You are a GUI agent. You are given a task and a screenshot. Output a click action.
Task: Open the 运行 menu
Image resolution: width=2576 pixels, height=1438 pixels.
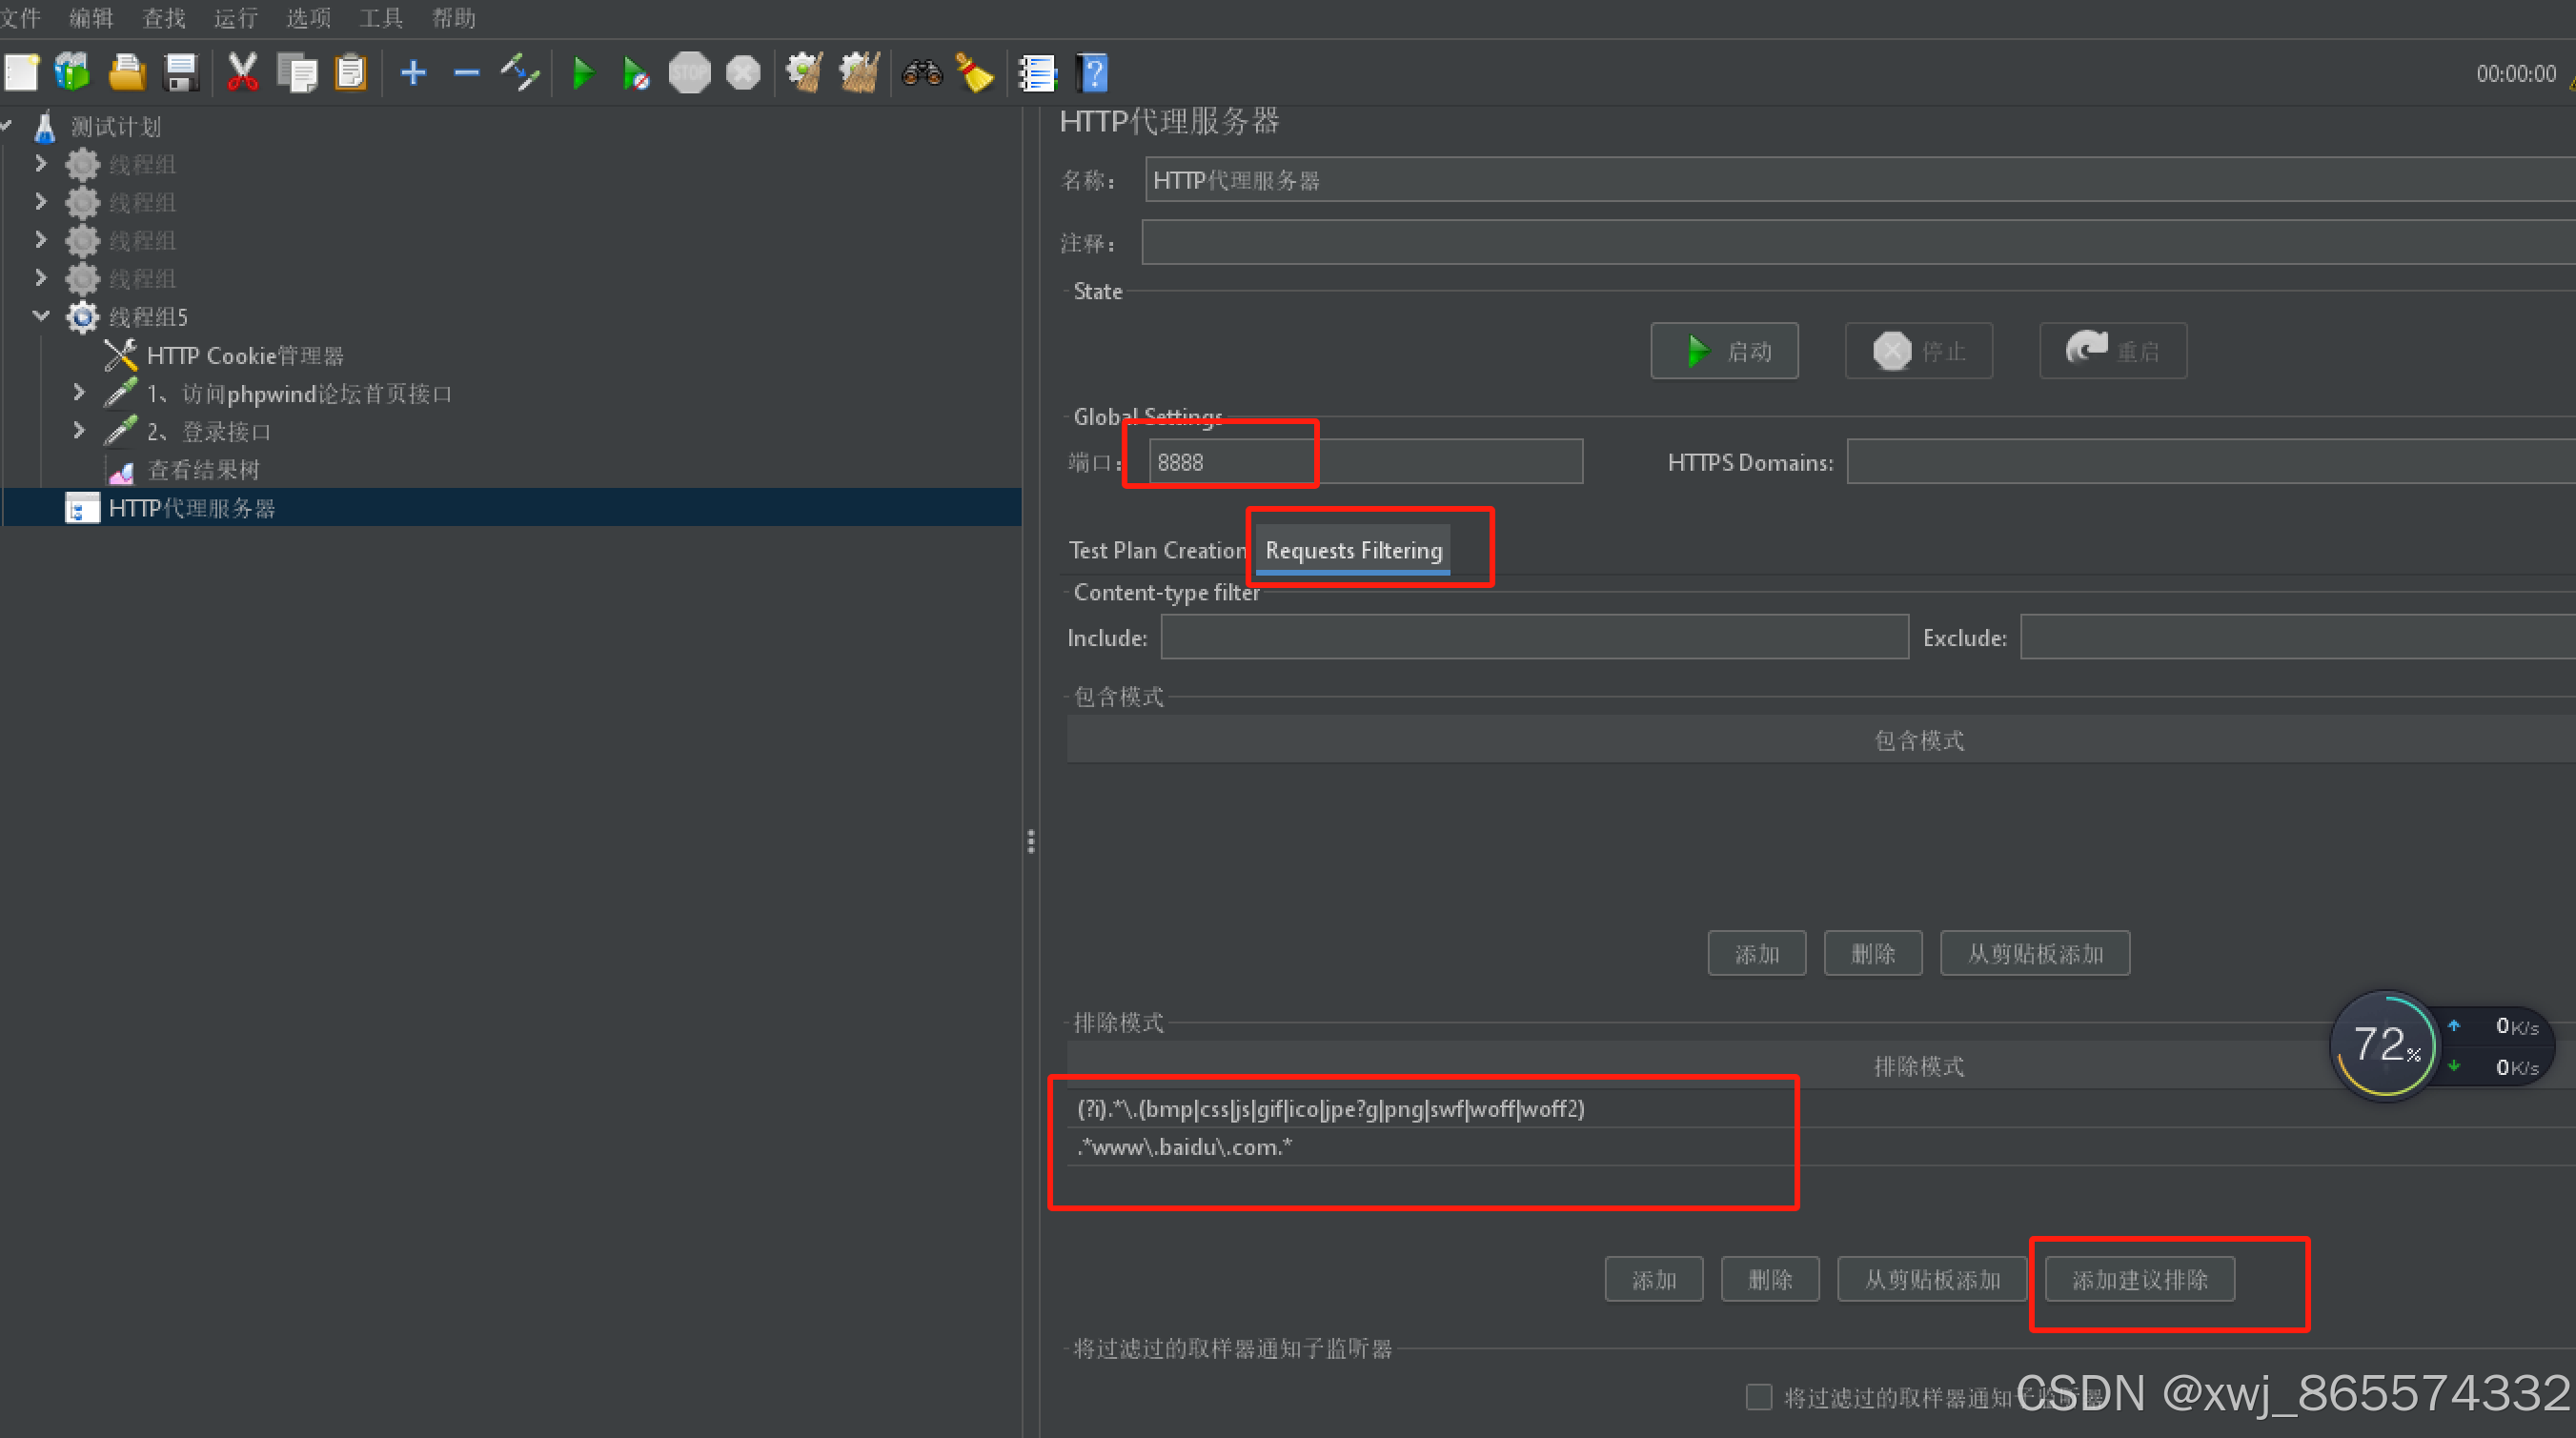click(235, 18)
